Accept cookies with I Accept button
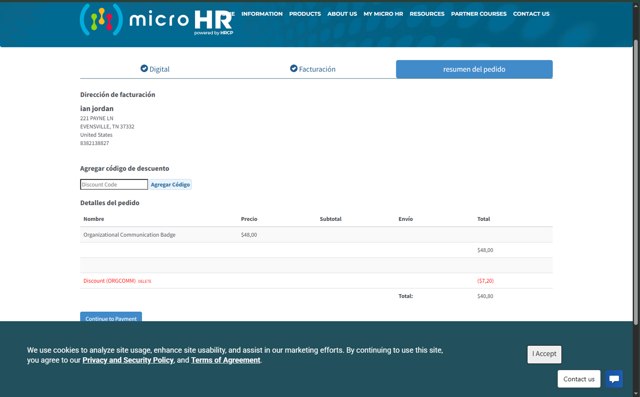The width and height of the screenshot is (640, 397). click(x=544, y=354)
